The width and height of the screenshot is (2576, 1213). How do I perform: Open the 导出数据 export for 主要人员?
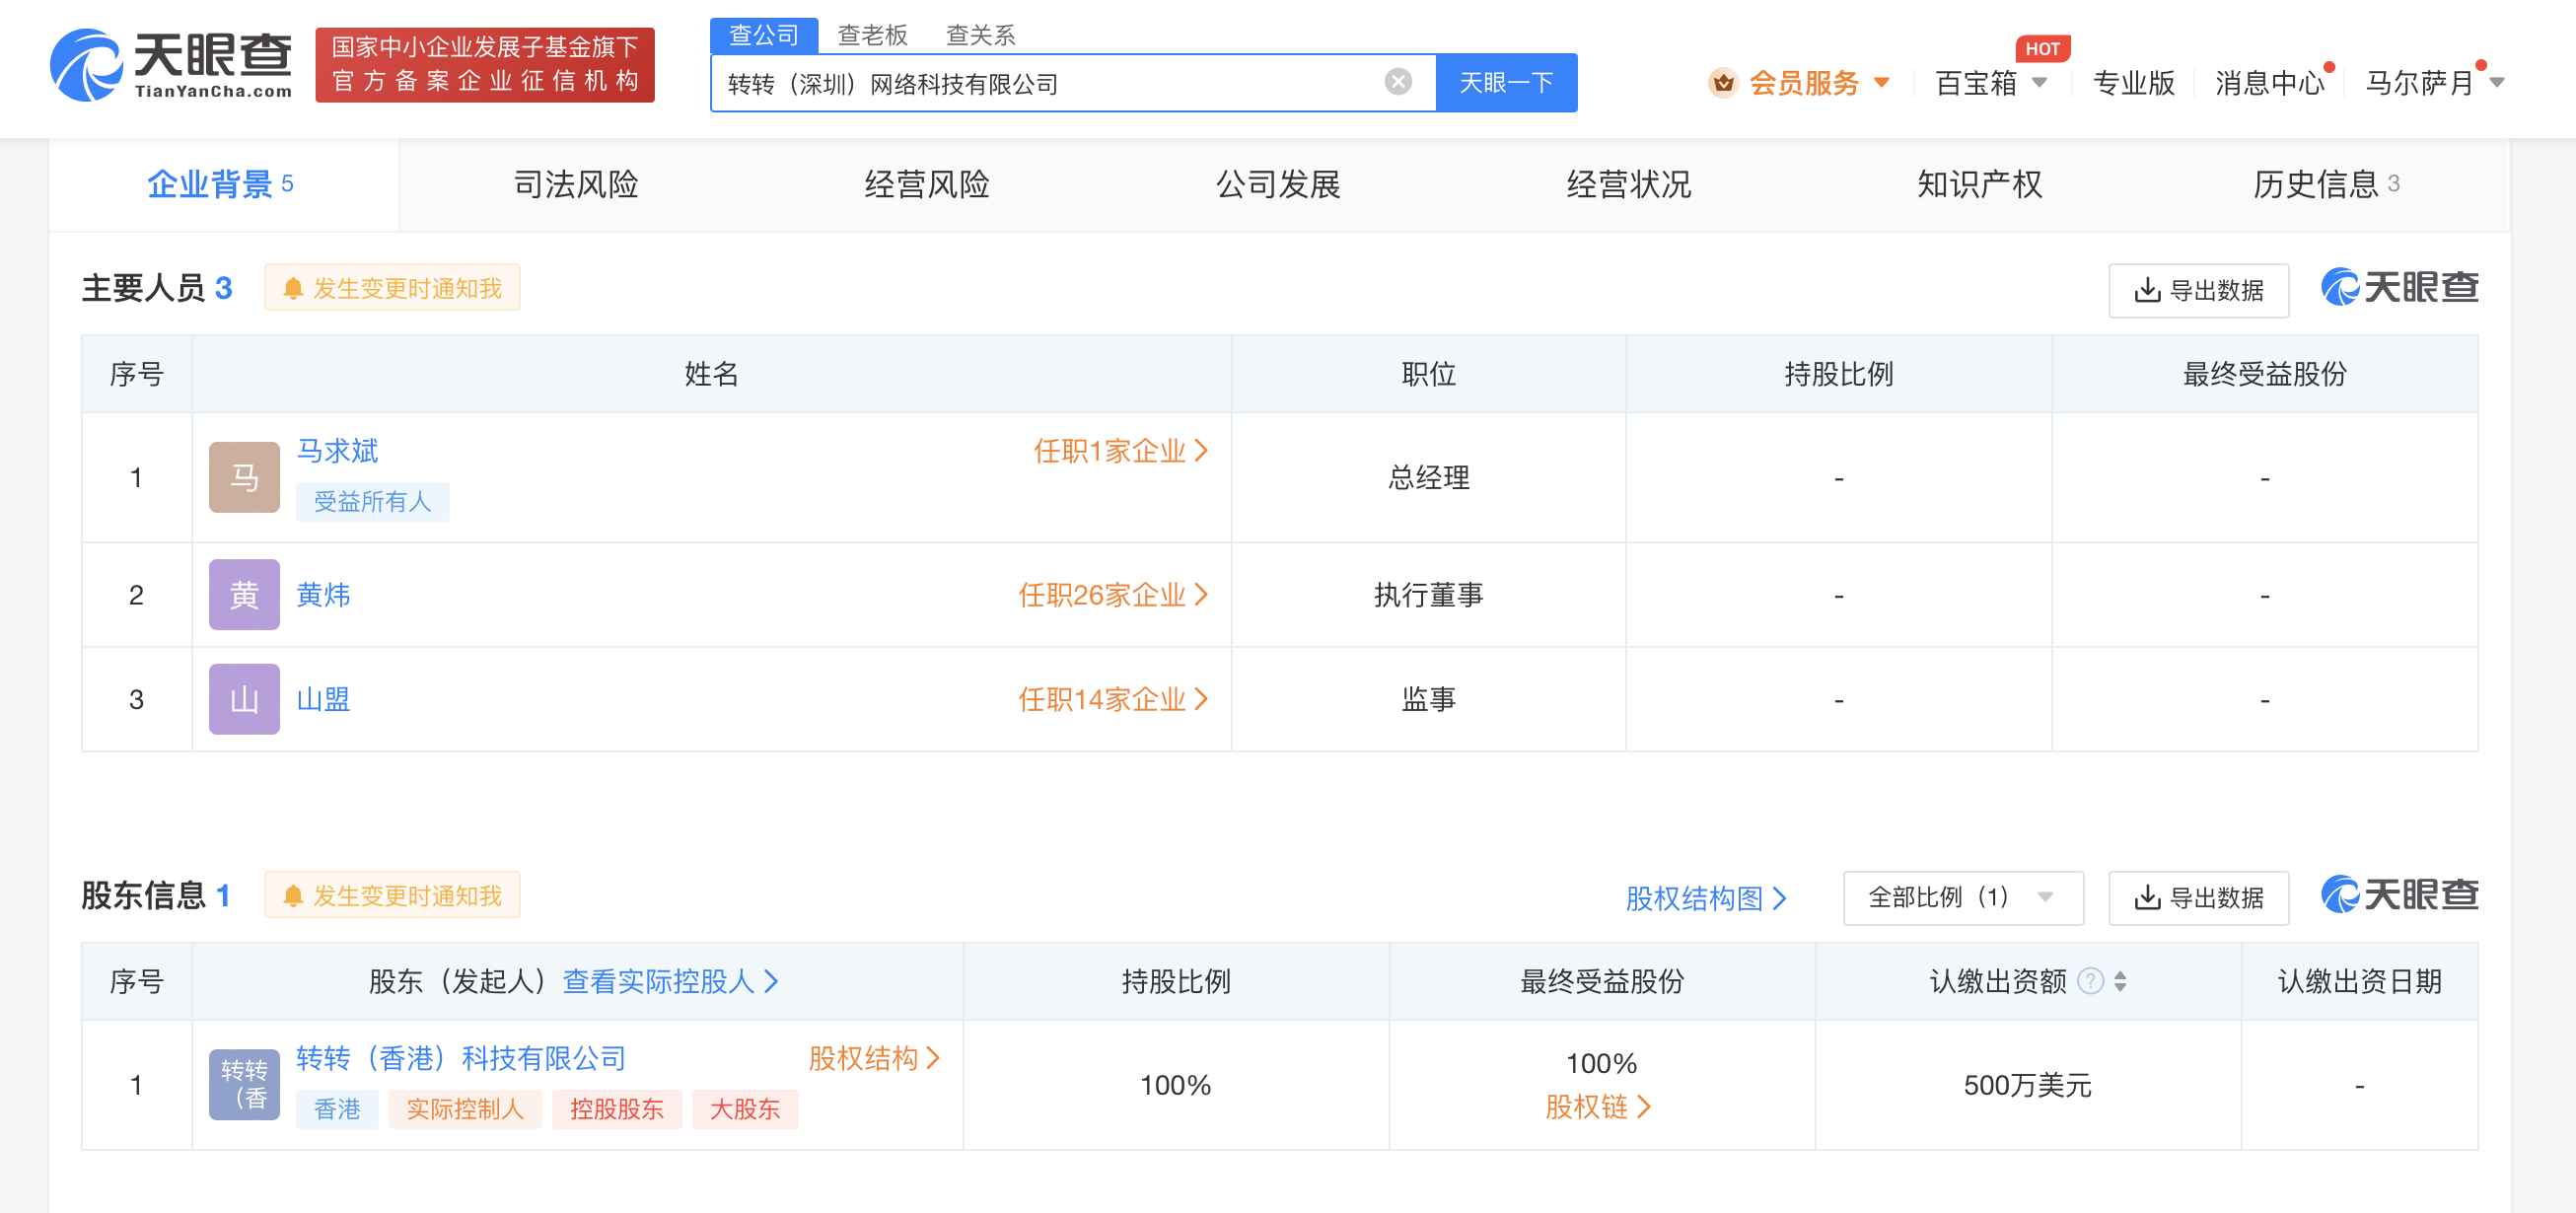2197,289
